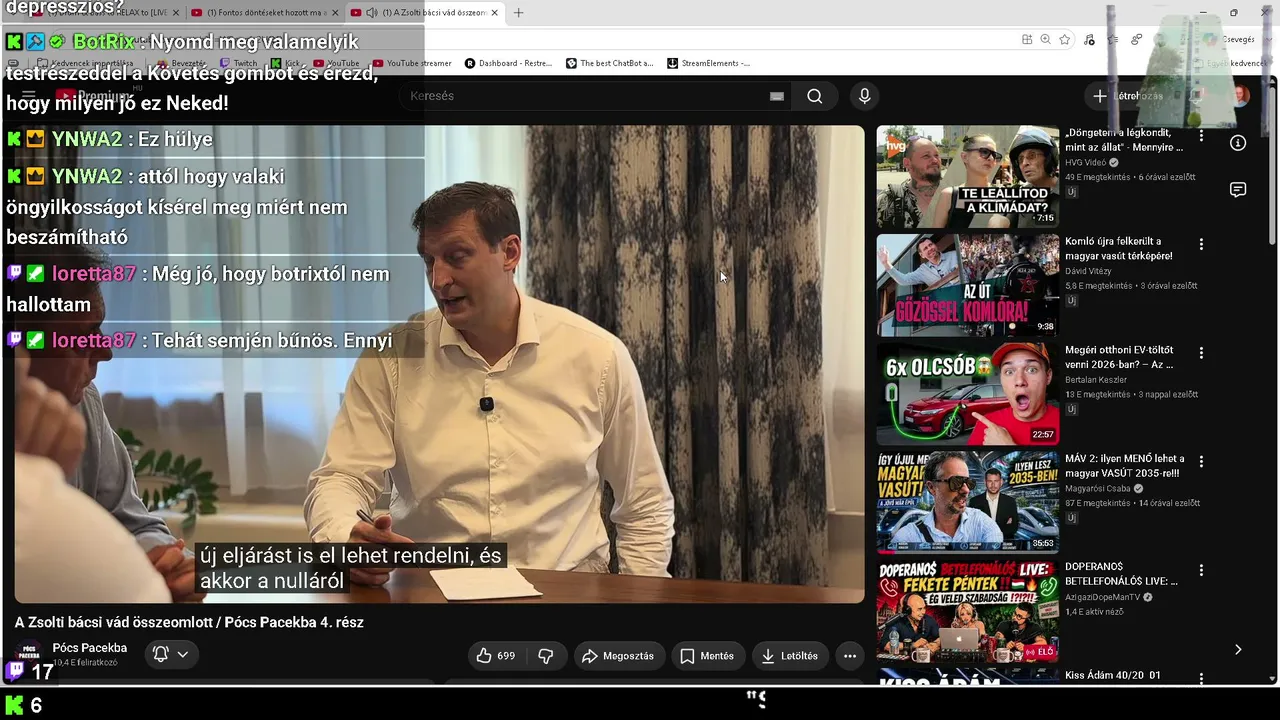Open the Döngetem a légkondit video thumbnail

967,176
